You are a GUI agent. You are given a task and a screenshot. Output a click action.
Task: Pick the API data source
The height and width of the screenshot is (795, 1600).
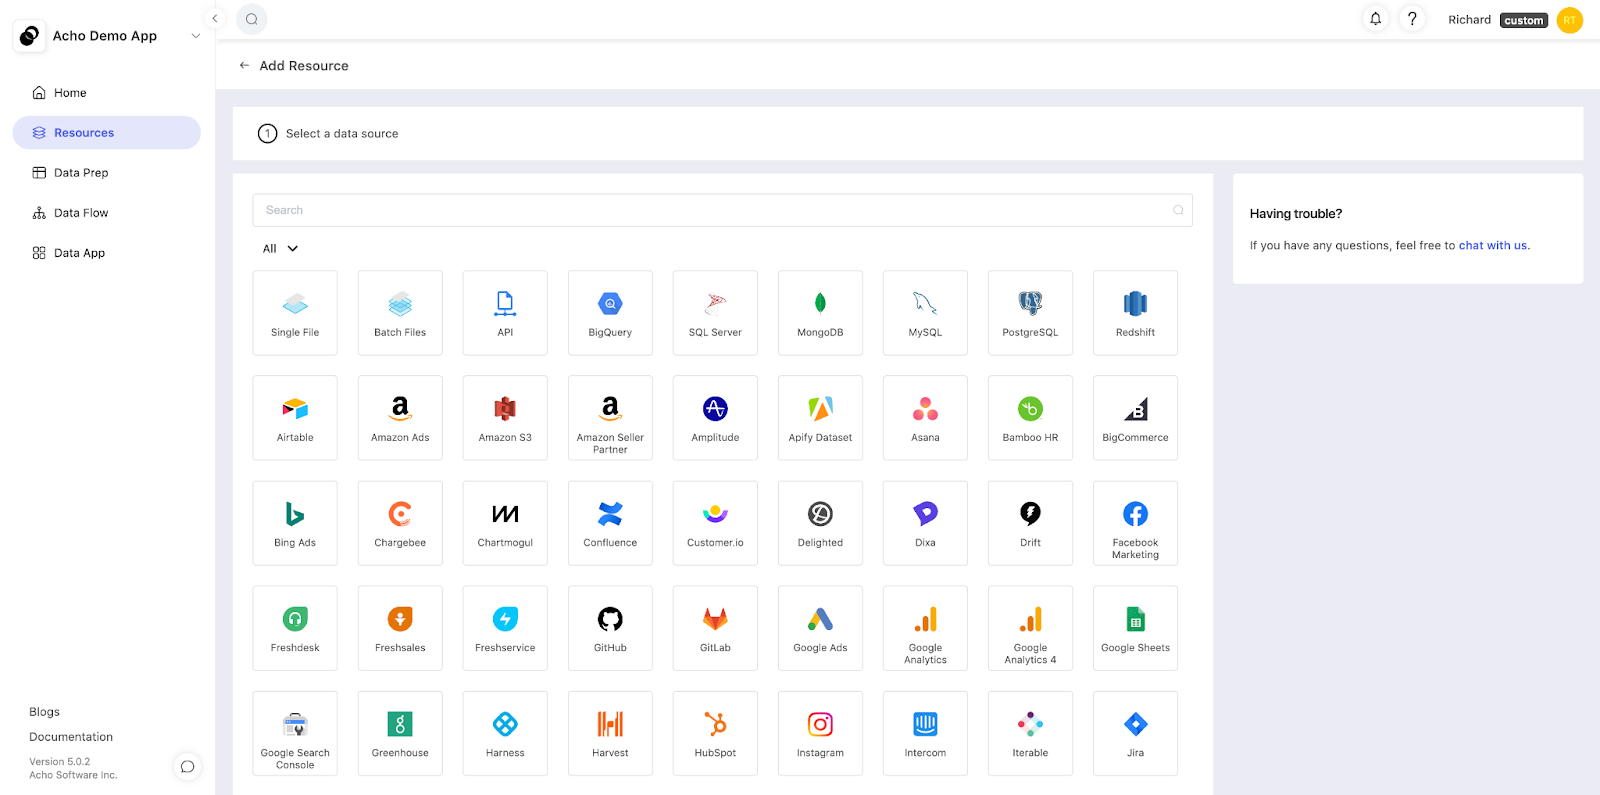pyautogui.click(x=505, y=313)
